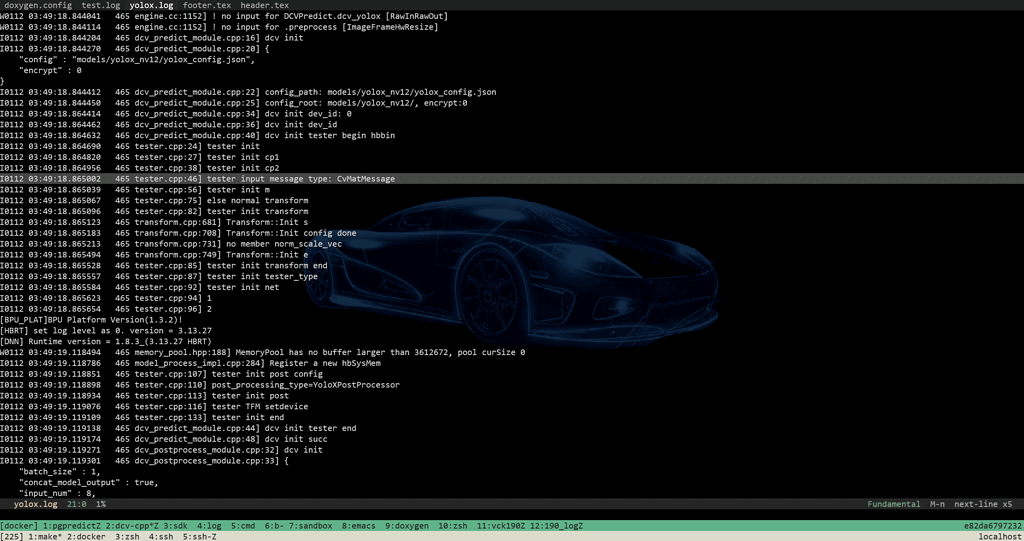The image size is (1024, 541).
Task: Switch to tmux window 2:dcv-cpp
Action: point(132,525)
